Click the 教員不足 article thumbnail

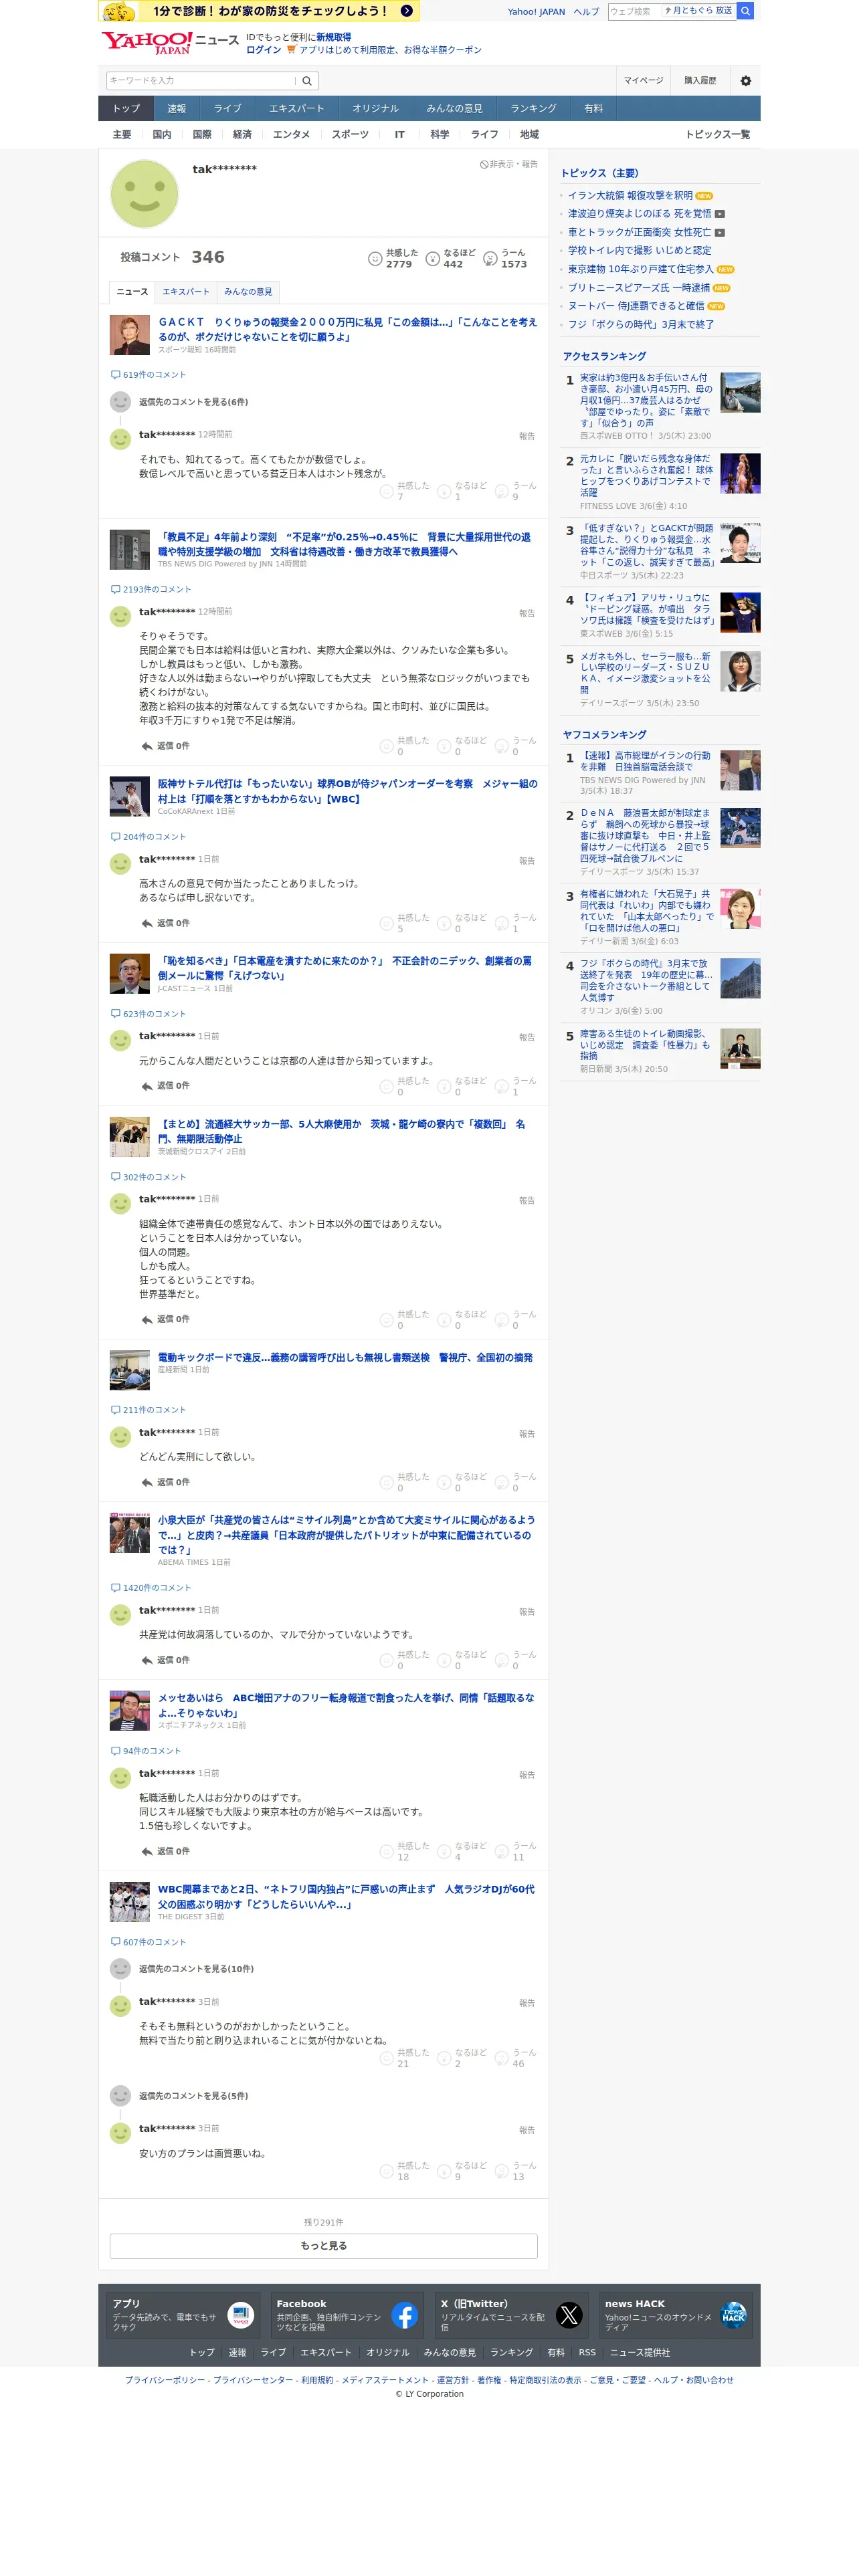pyautogui.click(x=129, y=550)
